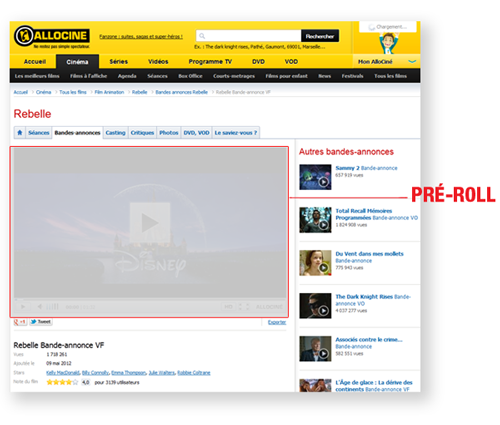
Task: Switch to the Séances tab under Rebelle
Action: click(39, 133)
